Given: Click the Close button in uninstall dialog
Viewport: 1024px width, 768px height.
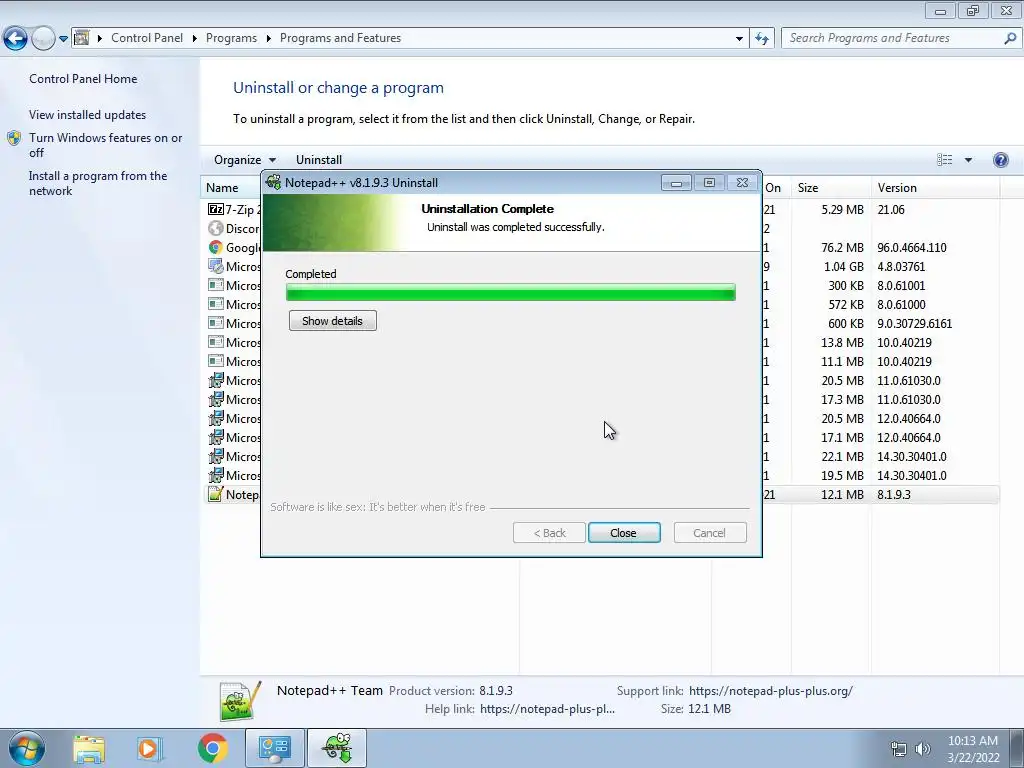Looking at the screenshot, I should tap(624, 533).
